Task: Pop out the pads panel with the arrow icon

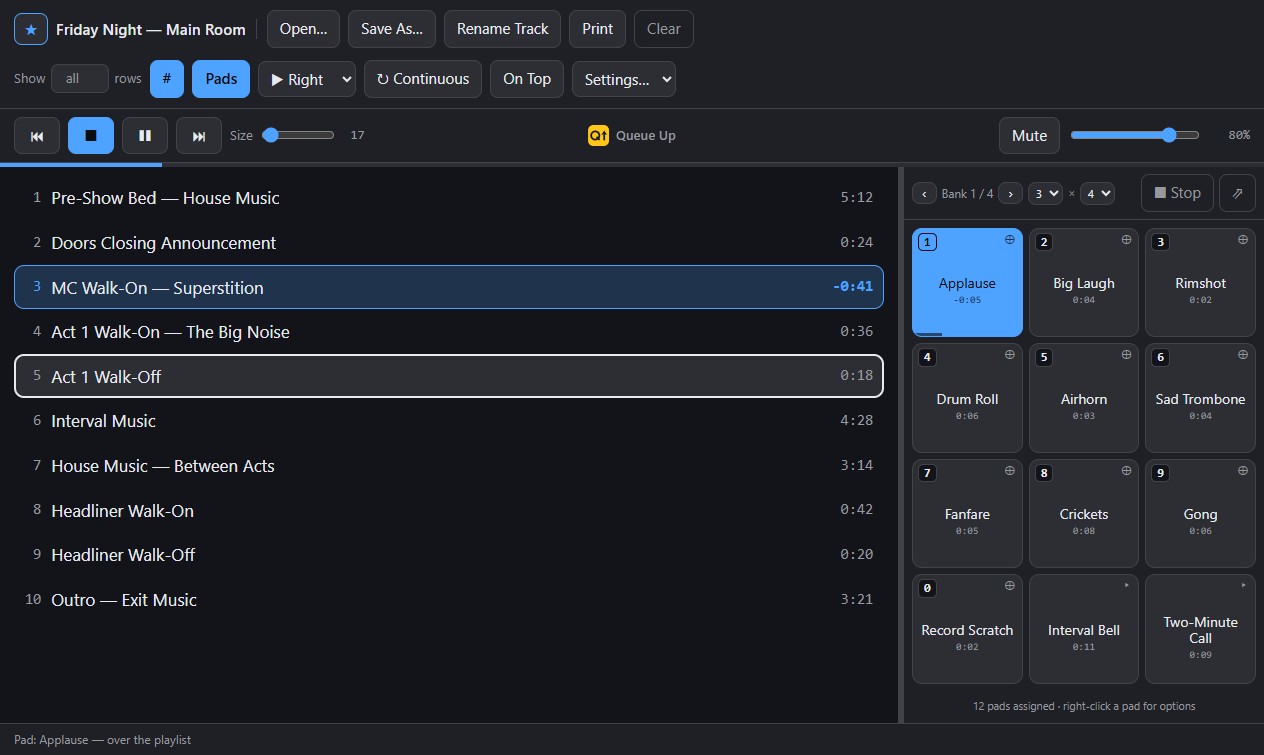Action: [x=1237, y=193]
